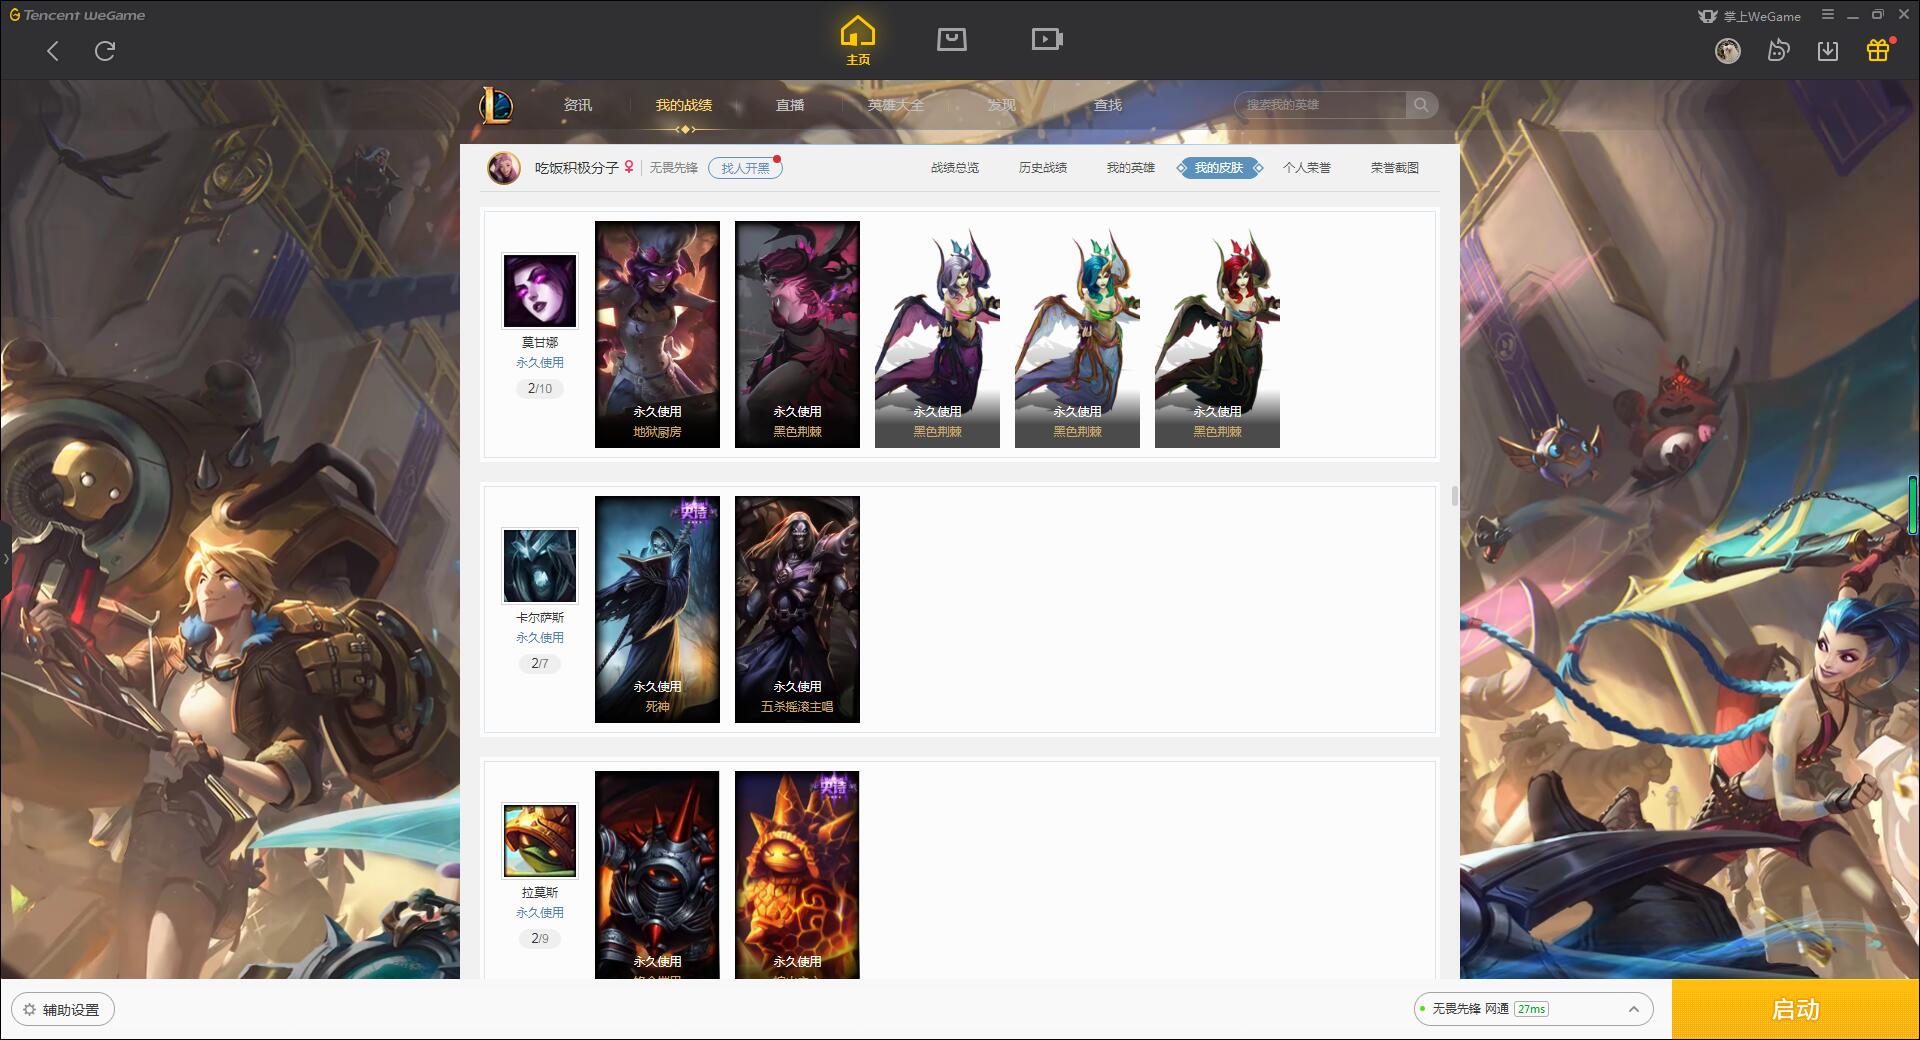Image resolution: width=1920 pixels, height=1040 pixels.
Task: Open the purple-haired 黑色荆棘 chroma
Action: pyautogui.click(x=937, y=334)
